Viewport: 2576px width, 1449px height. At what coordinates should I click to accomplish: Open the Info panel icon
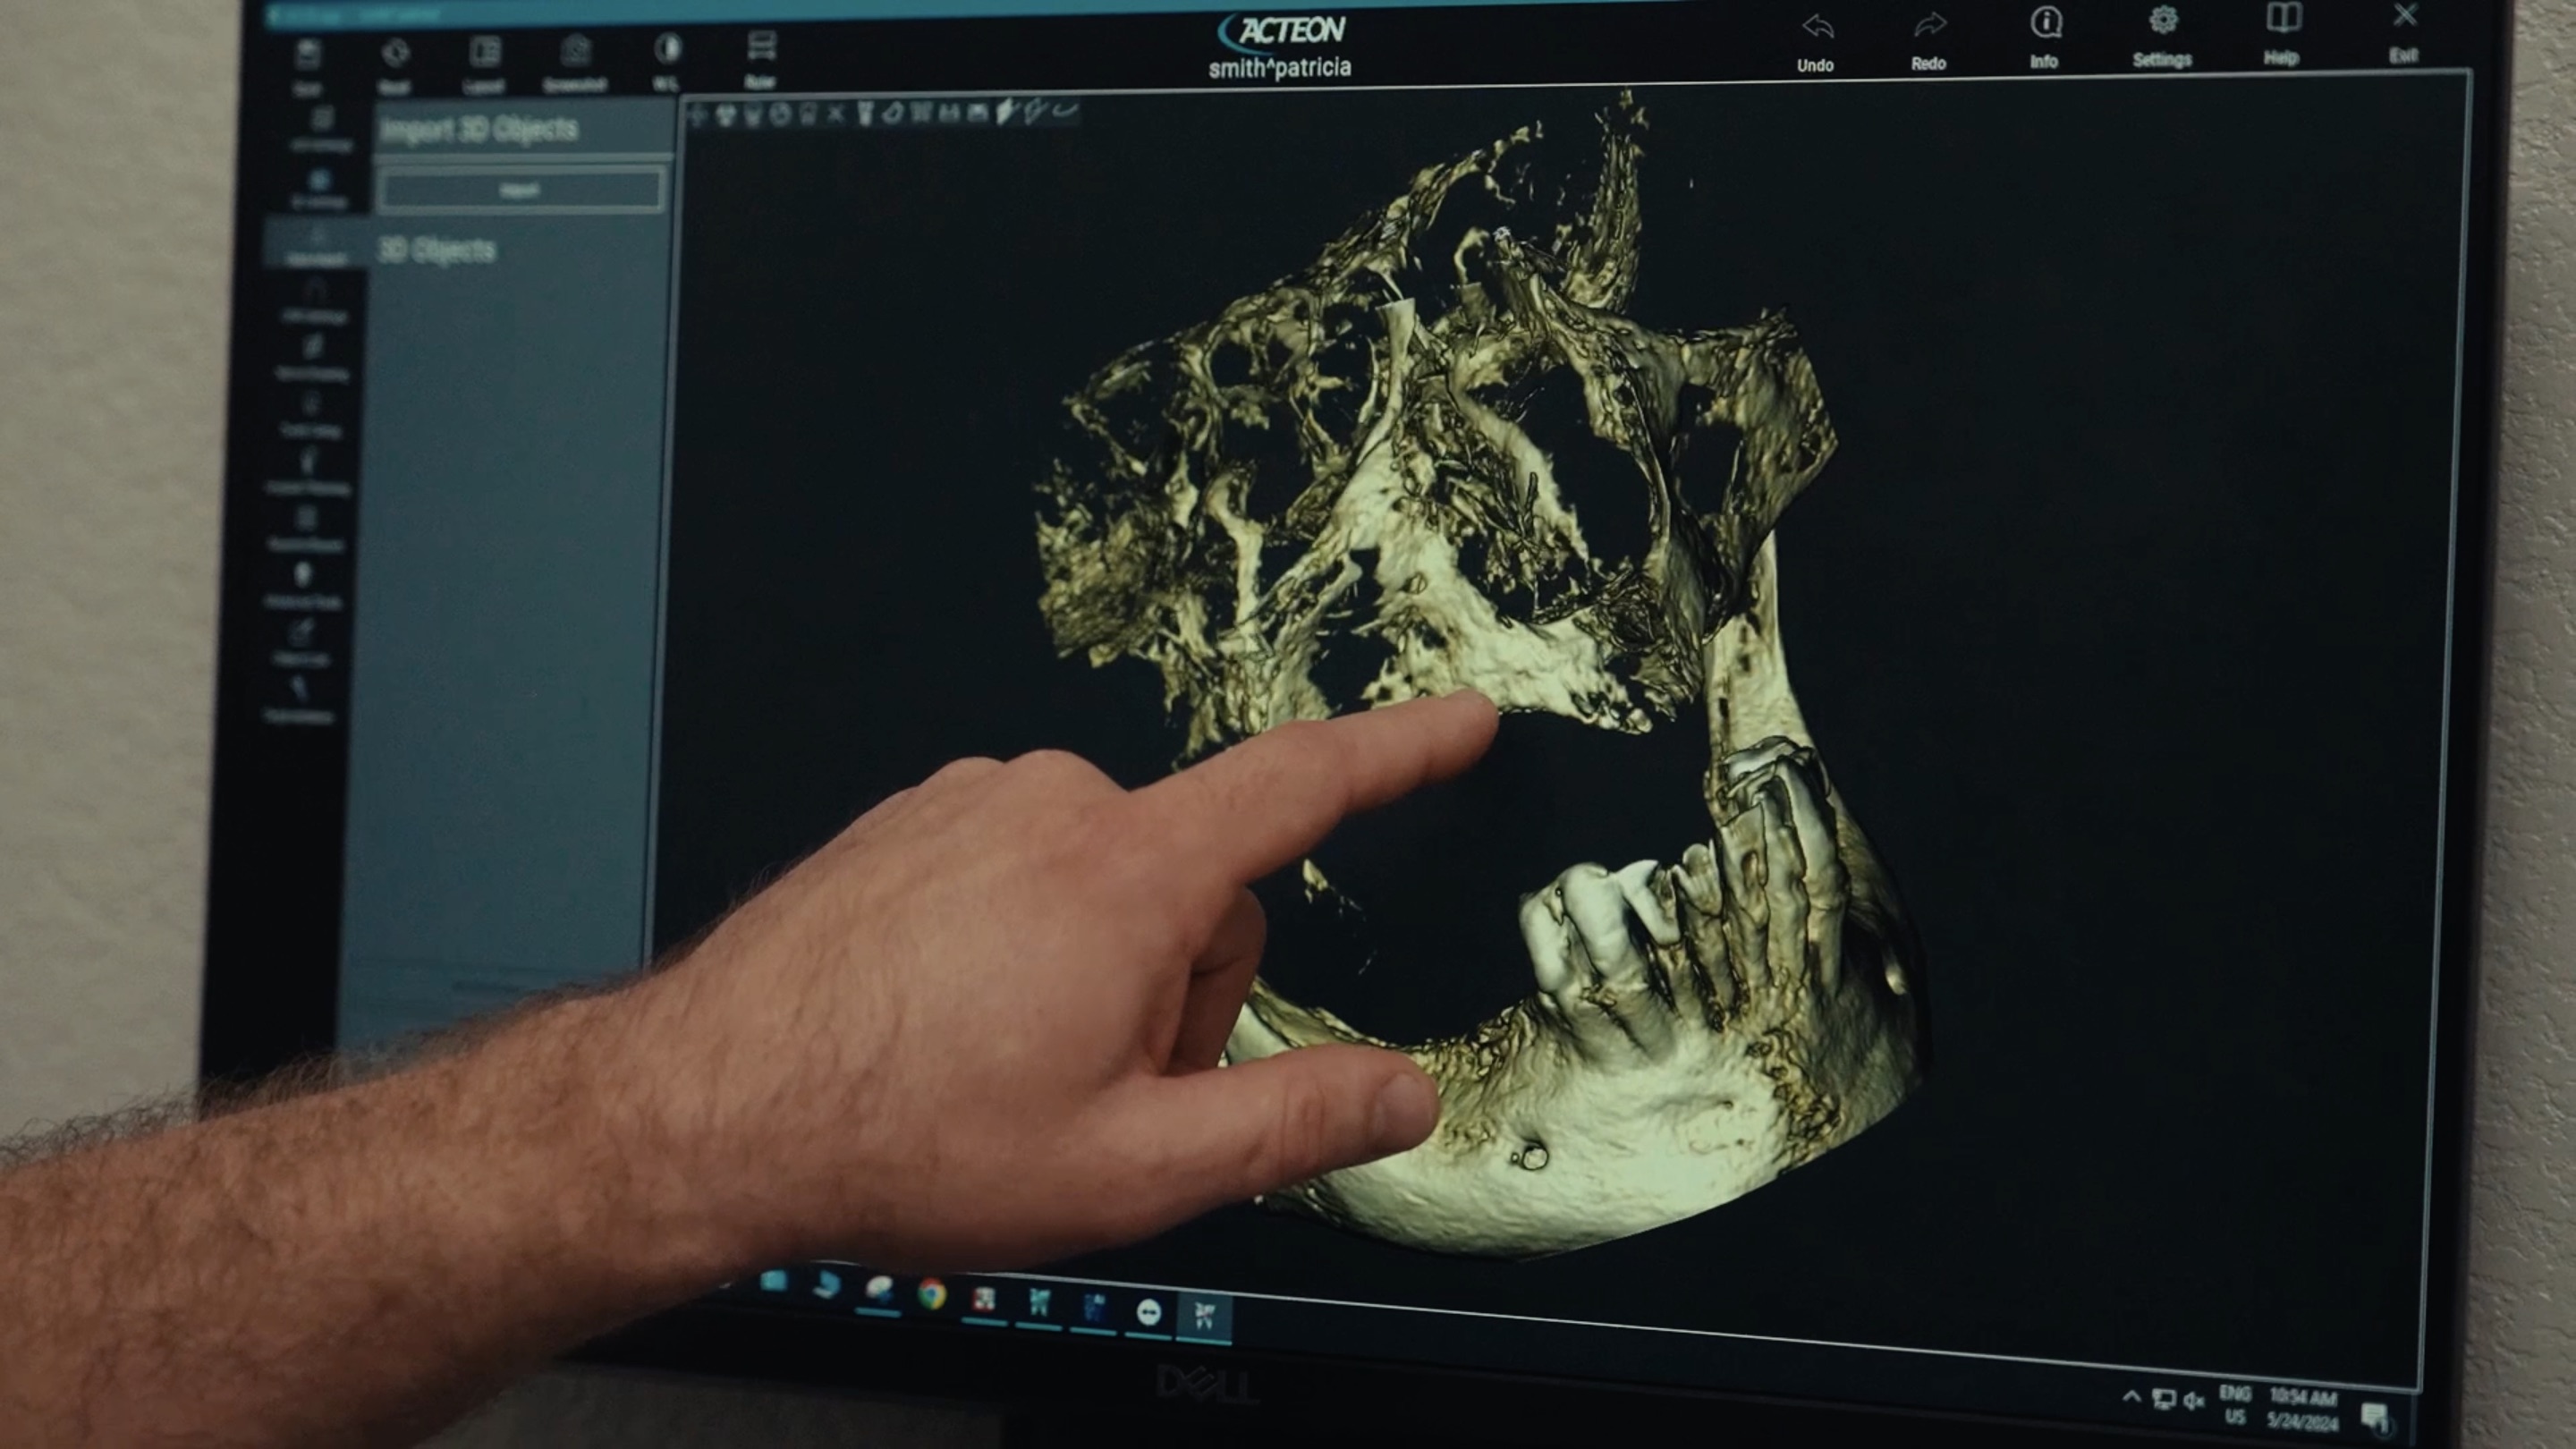2046,24
